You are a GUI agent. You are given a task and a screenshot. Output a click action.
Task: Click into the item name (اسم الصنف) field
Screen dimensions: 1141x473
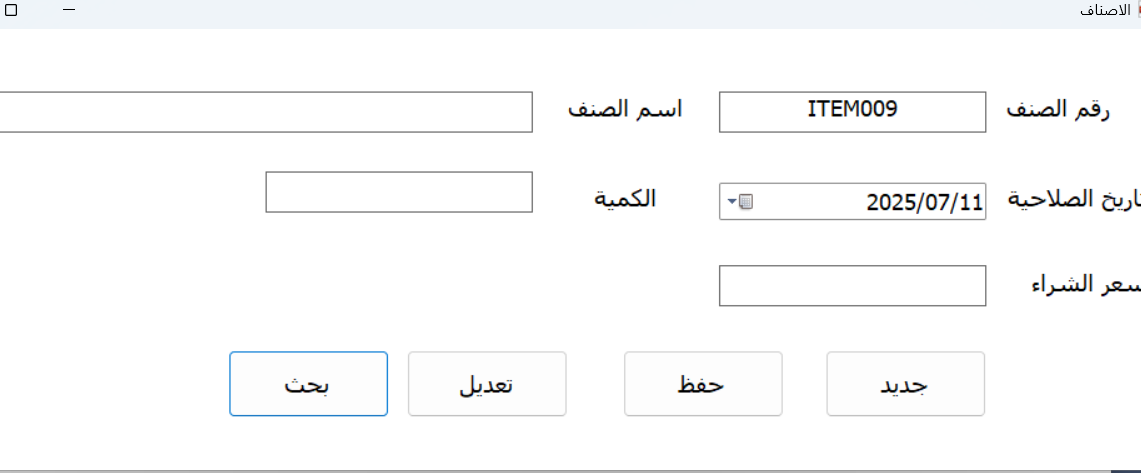(x=265, y=111)
